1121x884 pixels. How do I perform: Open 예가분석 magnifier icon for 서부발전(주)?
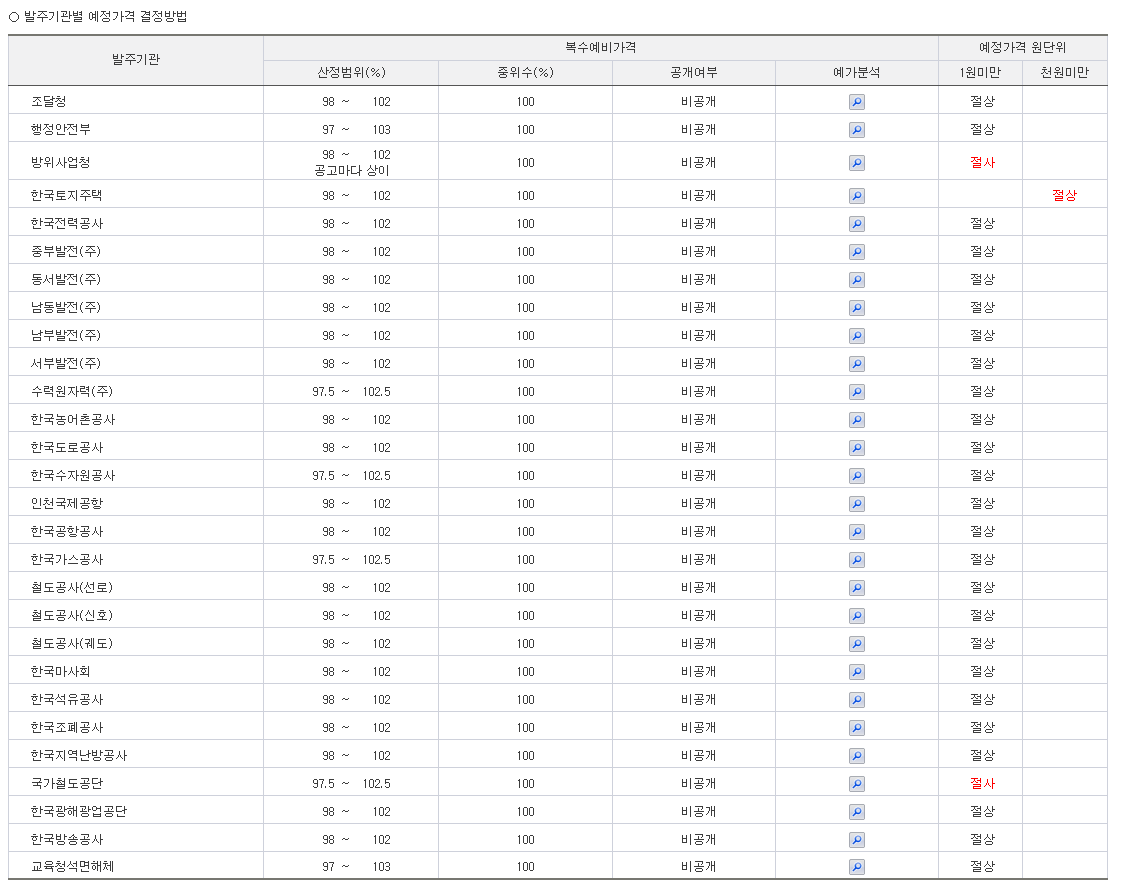[x=856, y=363]
